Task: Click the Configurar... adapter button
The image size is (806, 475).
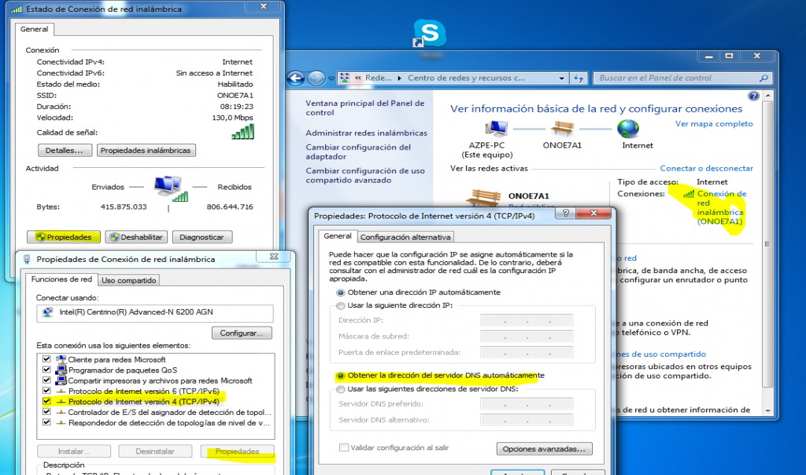Action: point(242,333)
